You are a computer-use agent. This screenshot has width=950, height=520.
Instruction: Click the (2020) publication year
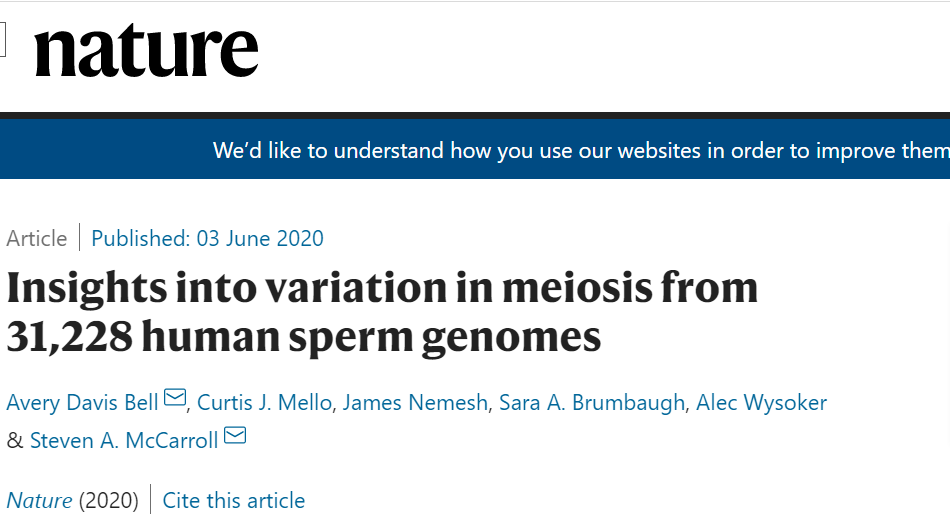click(108, 500)
